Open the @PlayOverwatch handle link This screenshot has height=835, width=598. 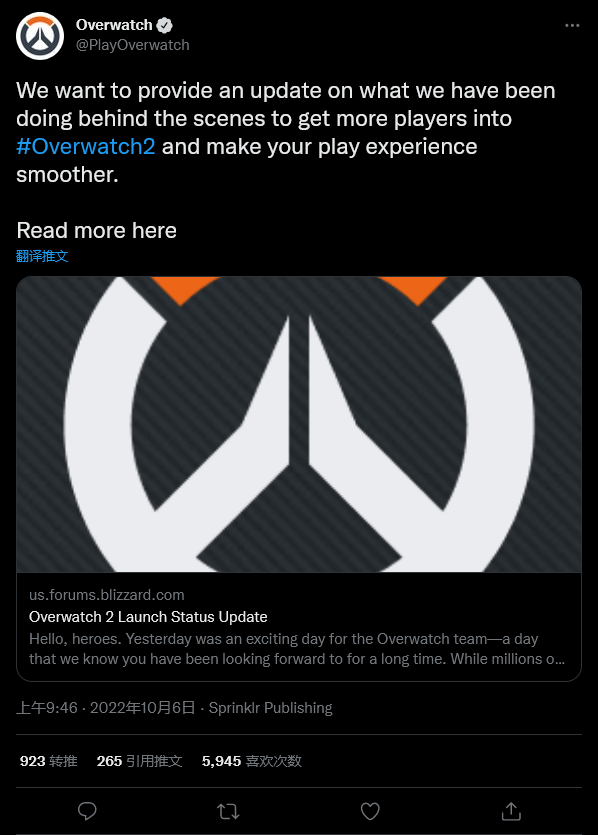[133, 45]
